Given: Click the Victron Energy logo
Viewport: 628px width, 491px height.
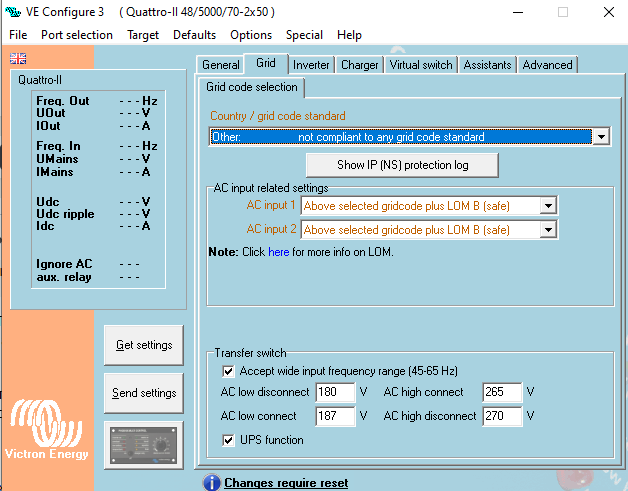Looking at the screenshot, I should point(46,429).
